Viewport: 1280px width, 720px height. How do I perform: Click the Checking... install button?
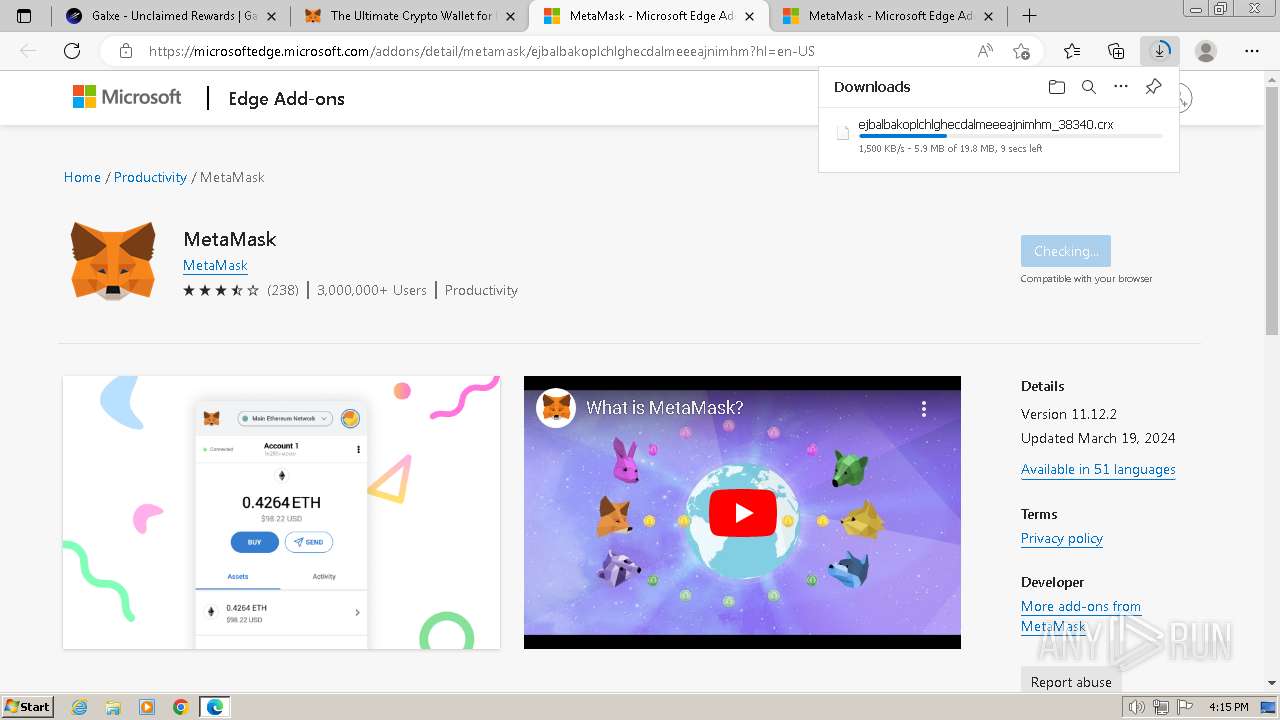tap(1066, 251)
